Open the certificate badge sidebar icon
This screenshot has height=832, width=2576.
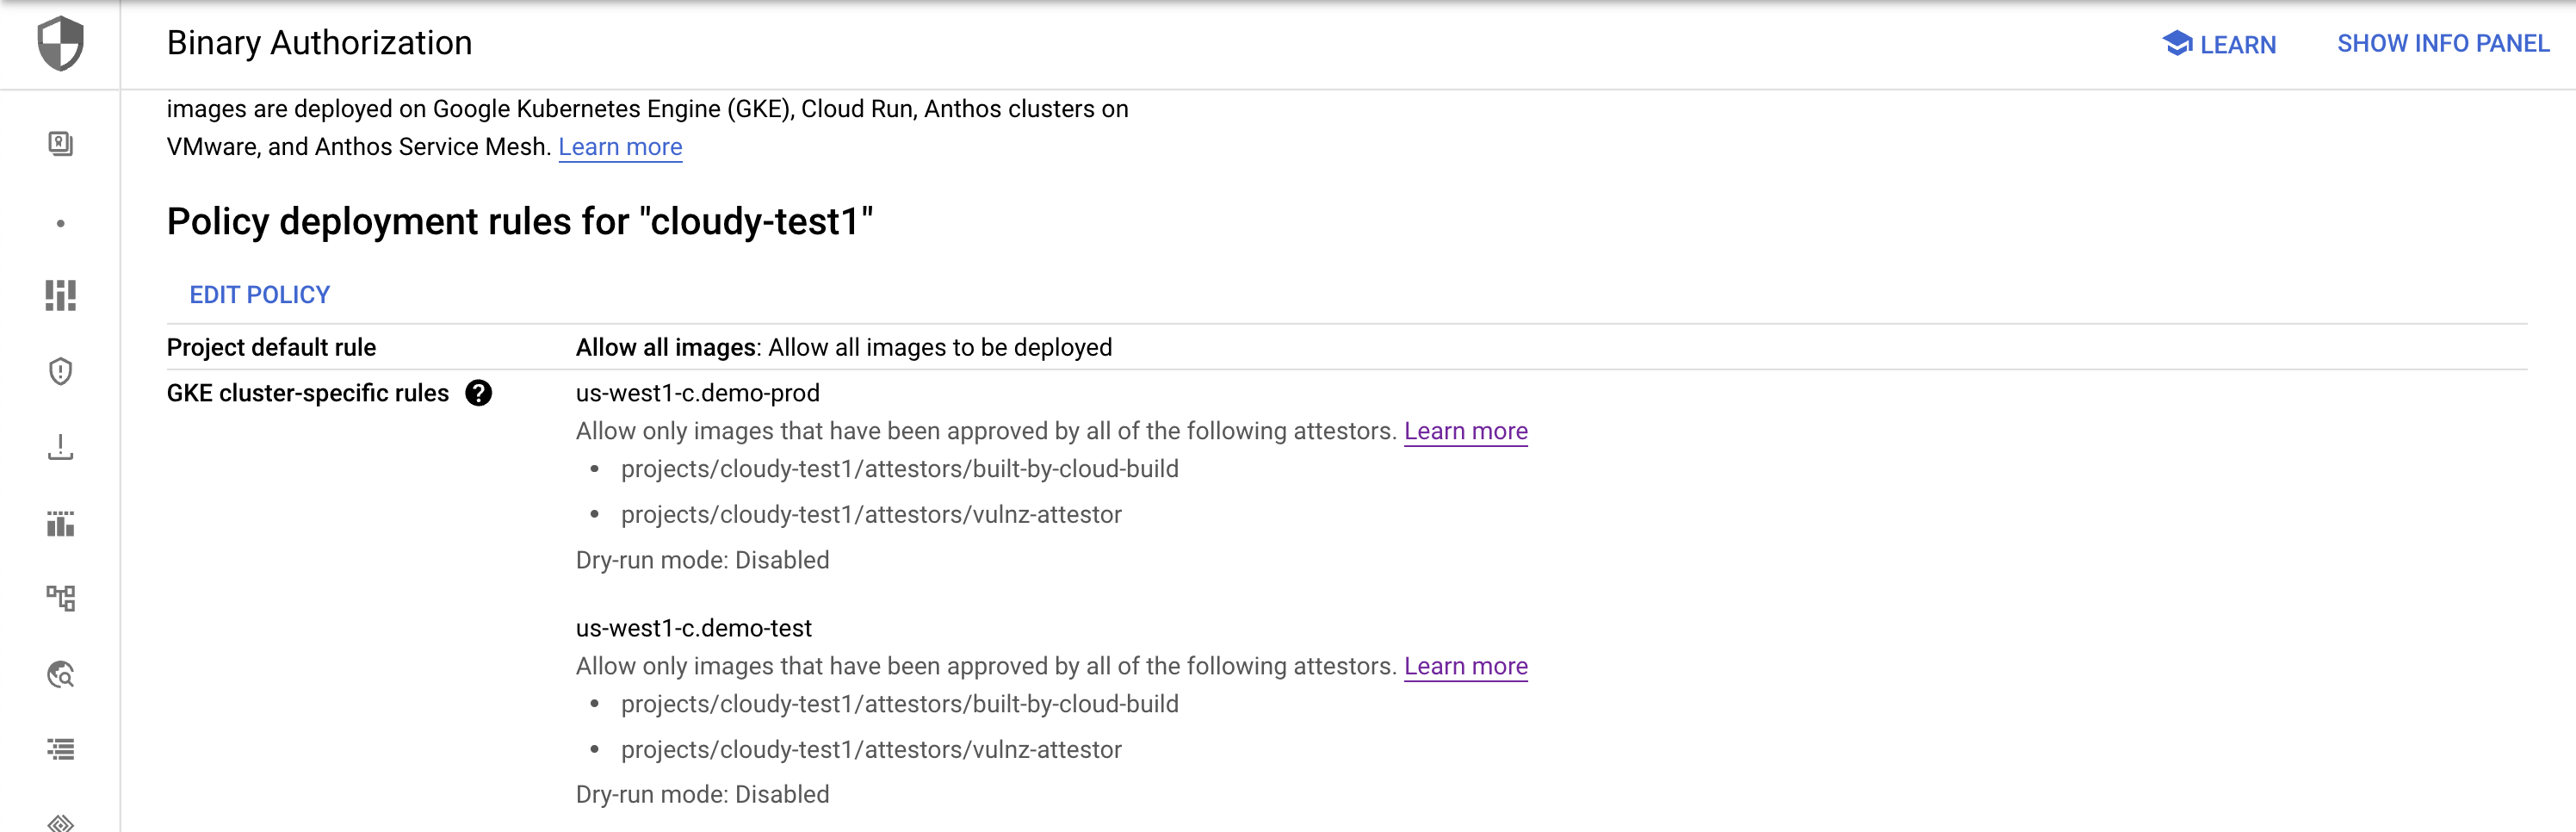60,144
